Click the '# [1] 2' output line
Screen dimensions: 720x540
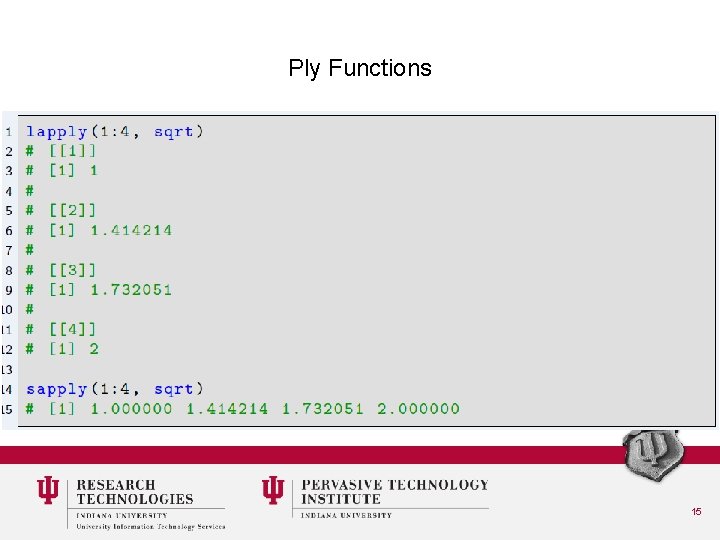point(62,349)
